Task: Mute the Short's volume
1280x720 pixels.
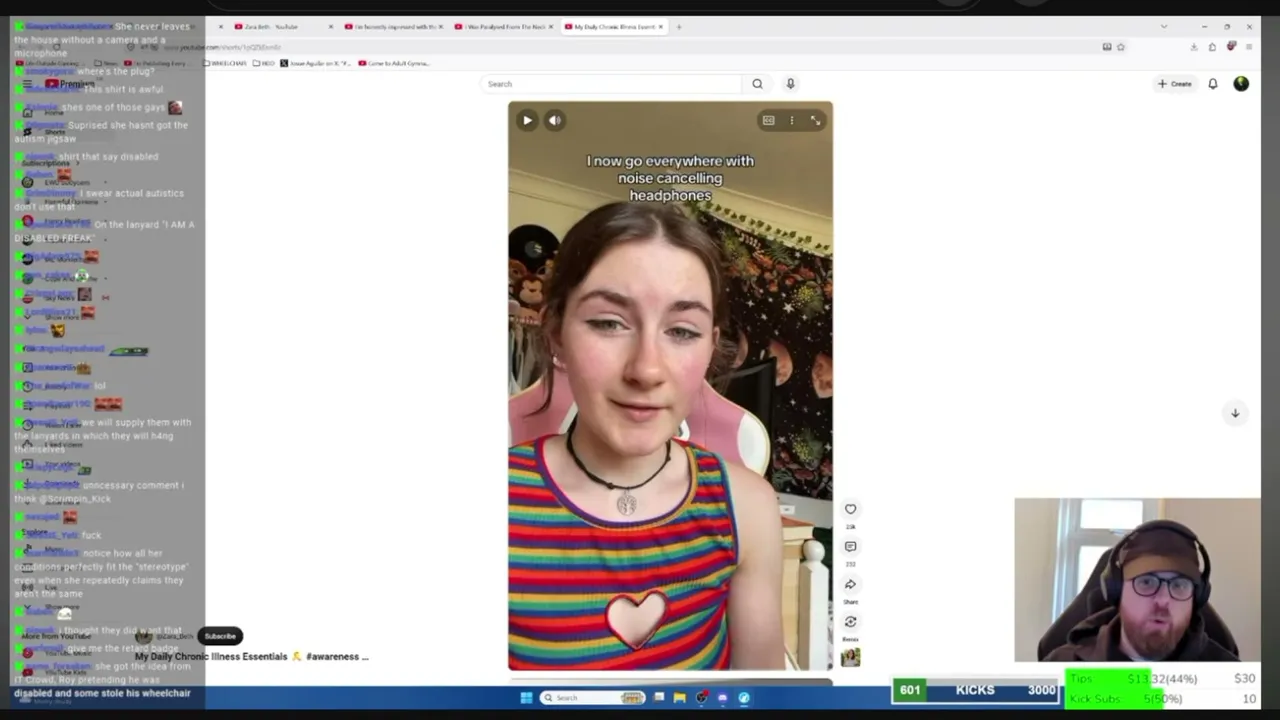Action: click(x=555, y=120)
